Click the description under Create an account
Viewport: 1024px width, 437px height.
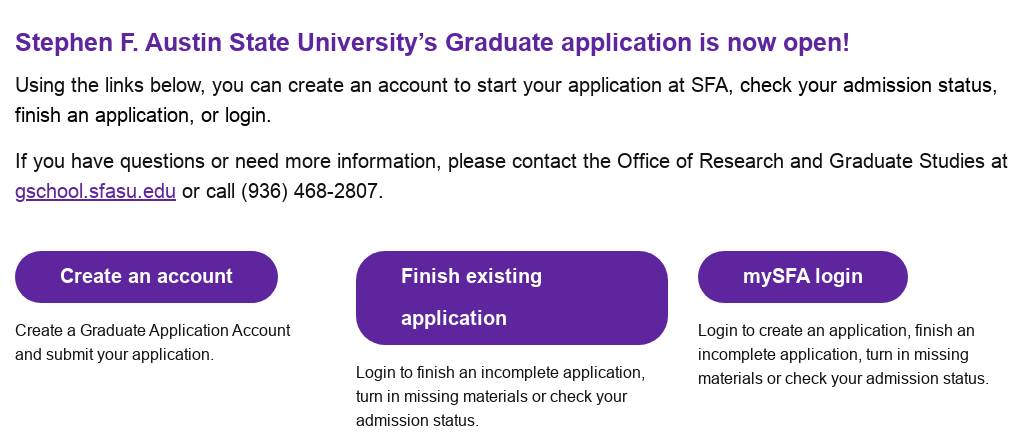pyautogui.click(x=152, y=342)
